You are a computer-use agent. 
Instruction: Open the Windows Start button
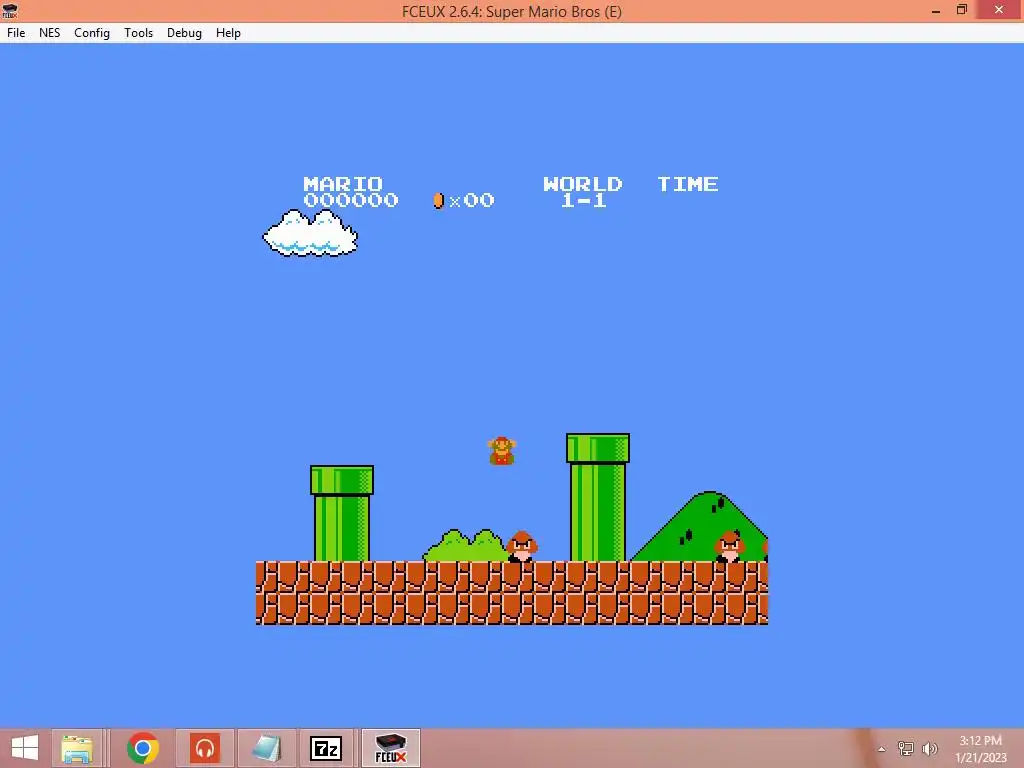[25, 748]
